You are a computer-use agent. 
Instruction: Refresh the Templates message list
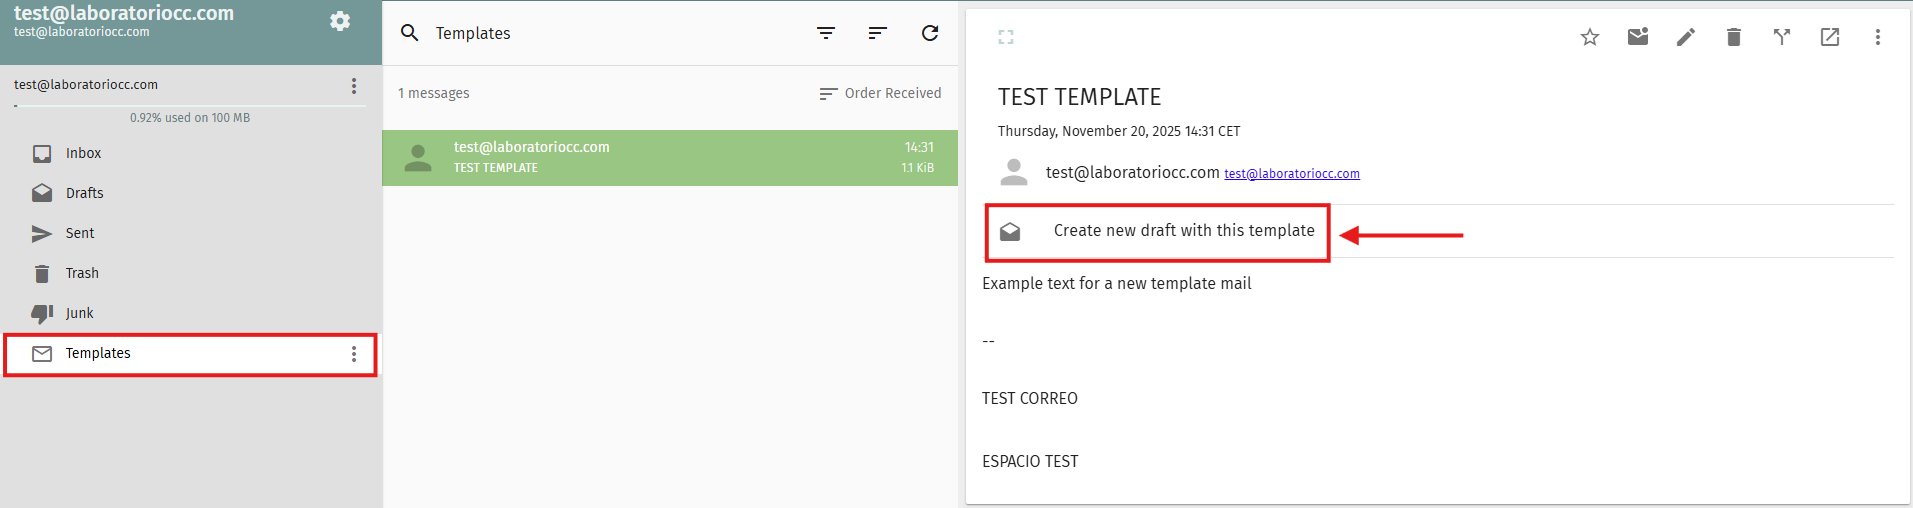coord(930,33)
